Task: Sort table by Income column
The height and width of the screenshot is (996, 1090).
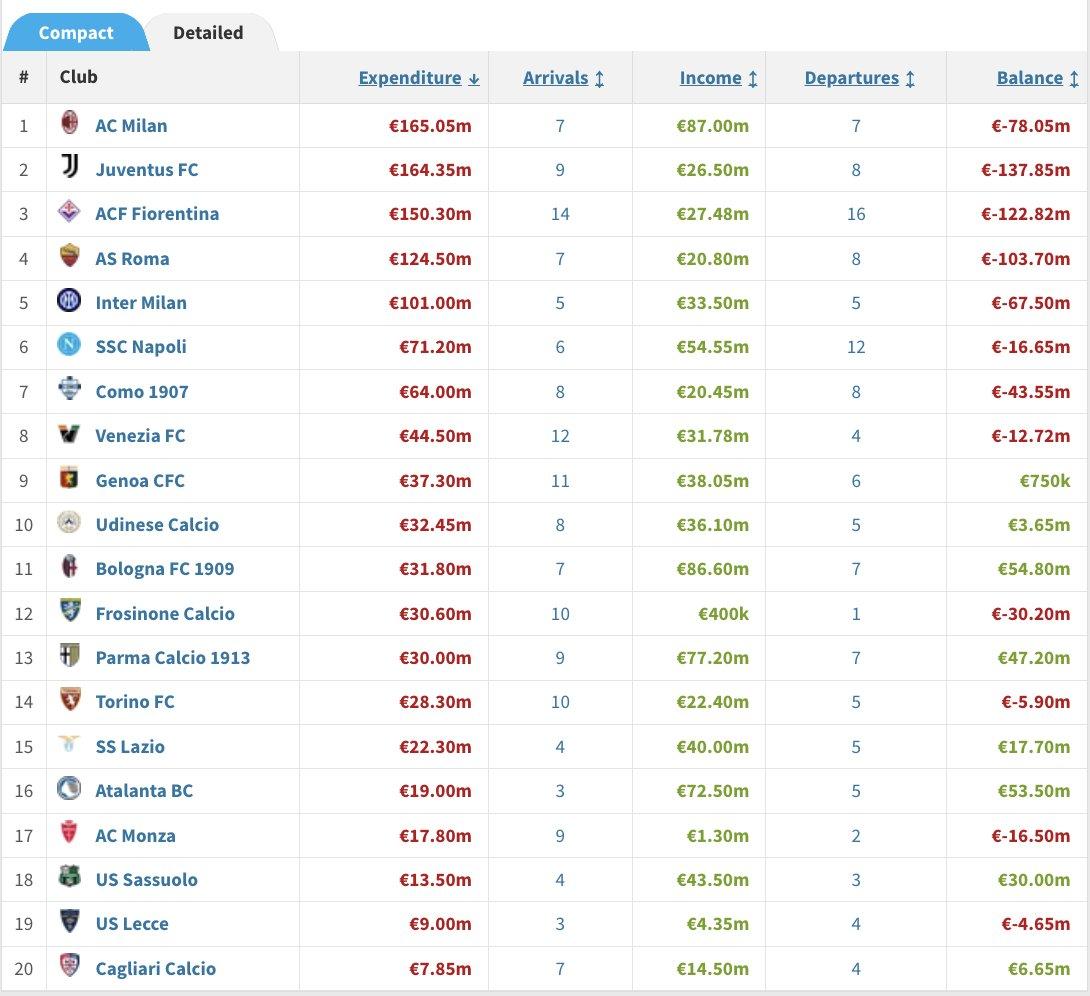Action: click(718, 78)
